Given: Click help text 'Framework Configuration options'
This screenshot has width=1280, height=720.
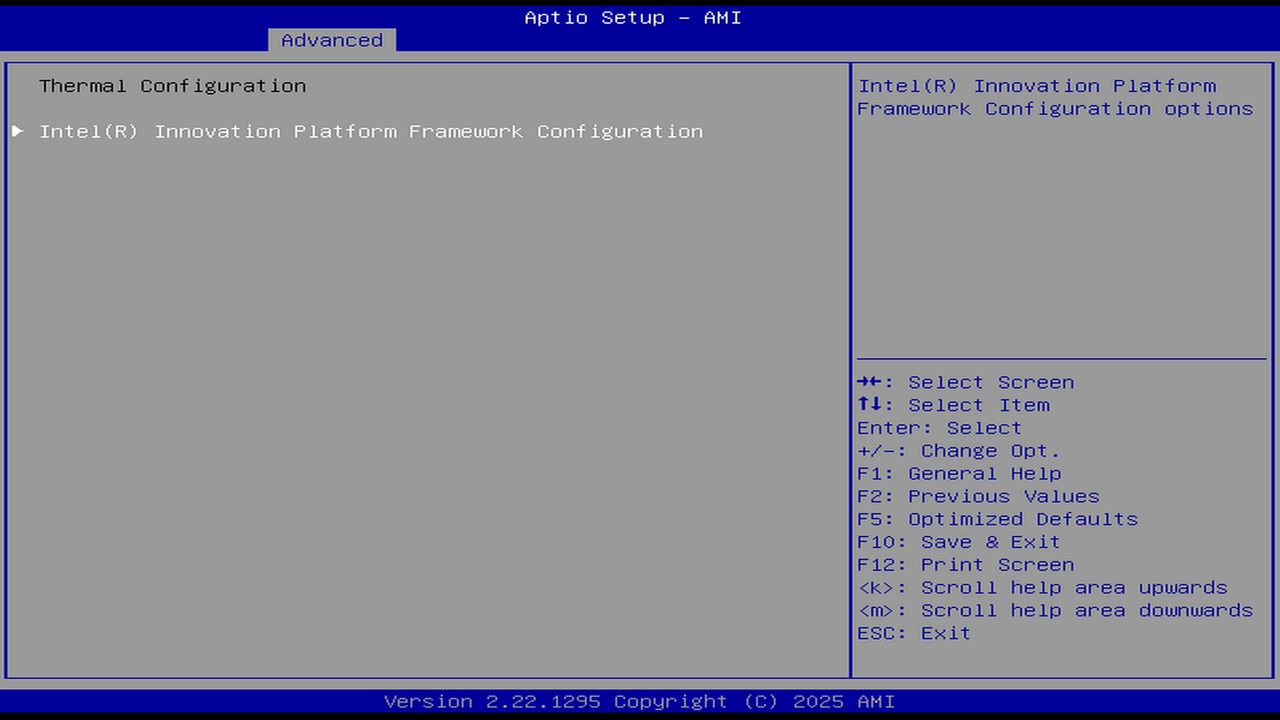Looking at the screenshot, I should [x=1055, y=109].
